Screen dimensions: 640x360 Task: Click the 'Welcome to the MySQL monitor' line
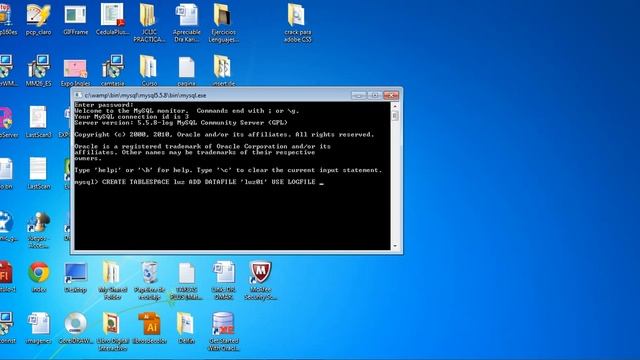tap(187, 111)
